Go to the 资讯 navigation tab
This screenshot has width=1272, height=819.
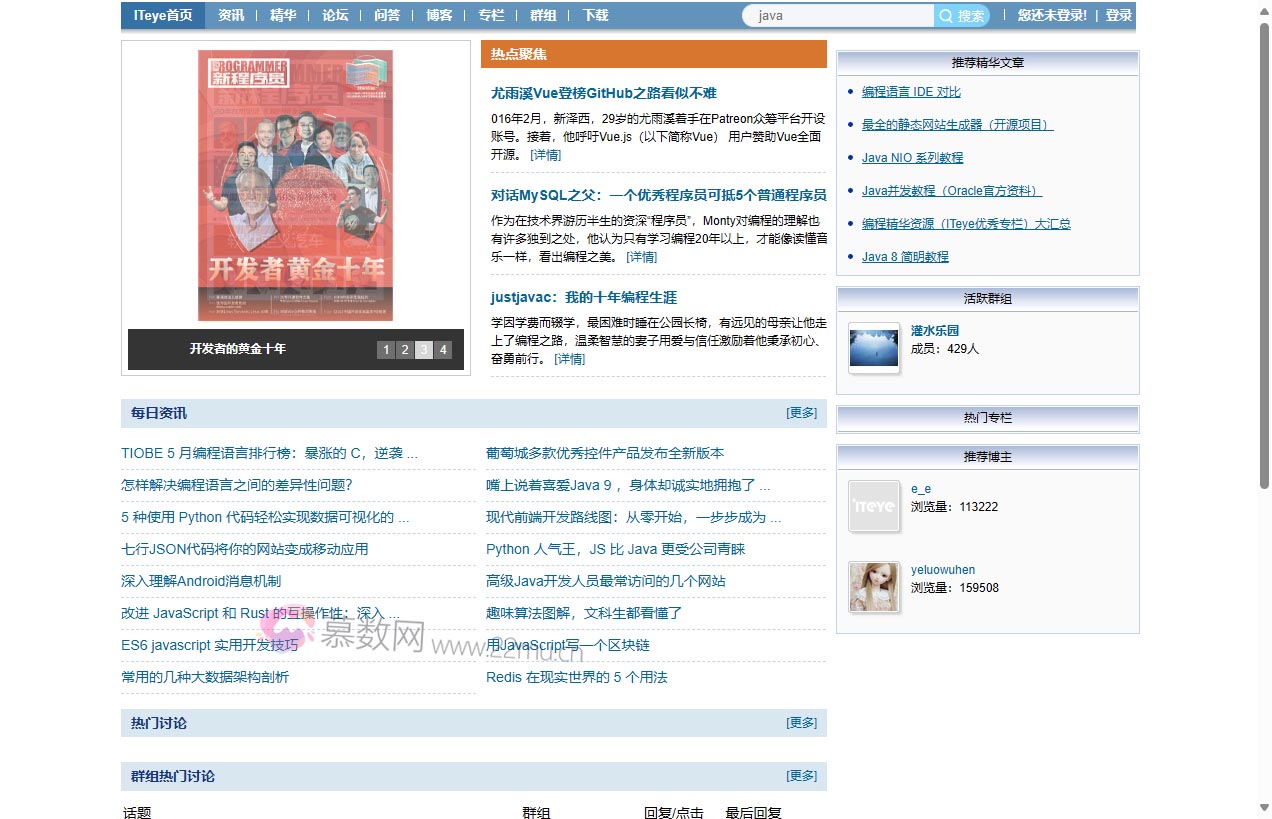[x=231, y=16]
